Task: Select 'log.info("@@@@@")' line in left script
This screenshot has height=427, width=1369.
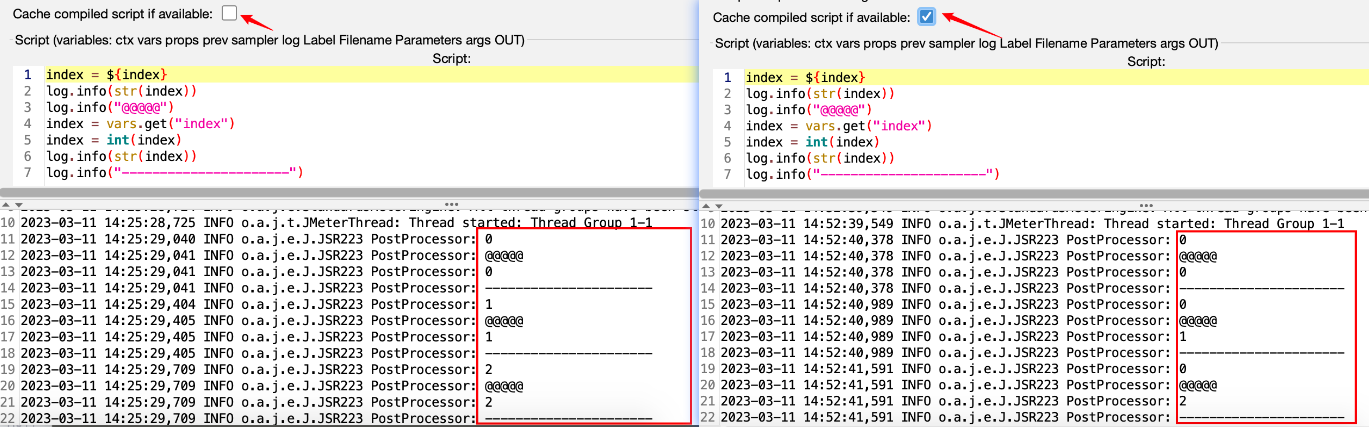Action: pos(111,108)
